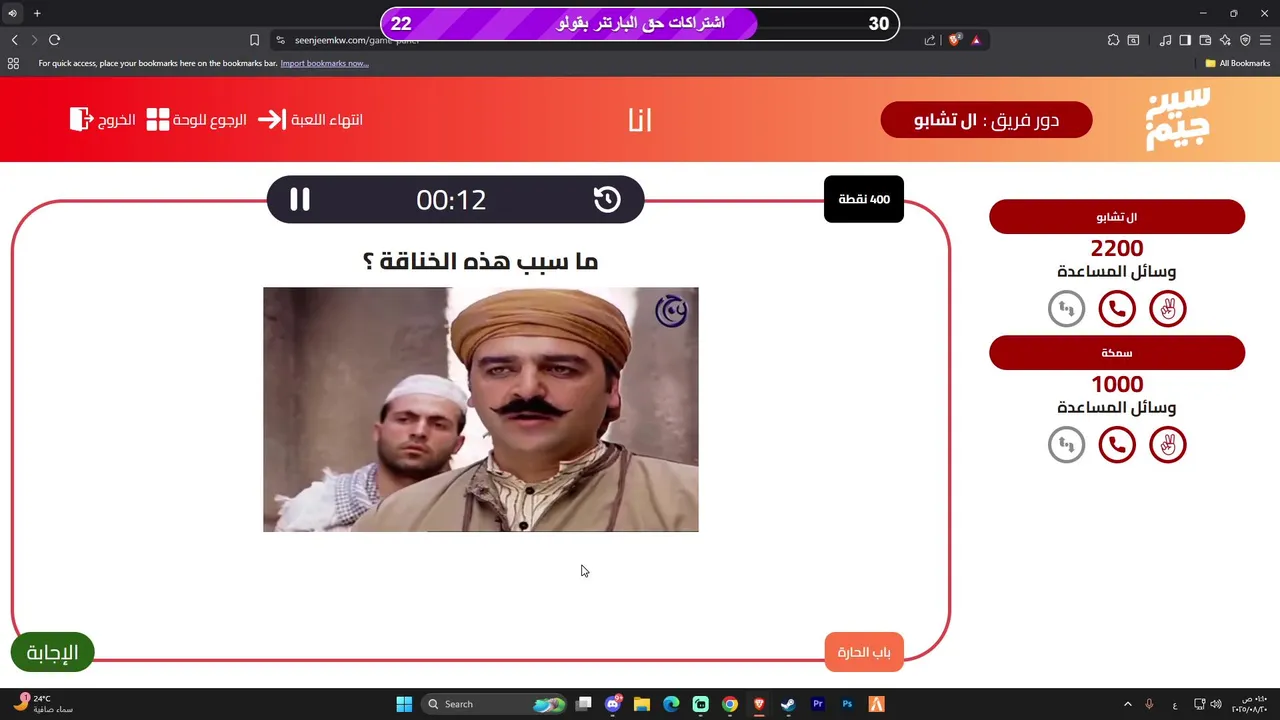The image size is (1280, 720).
Task: Click the باب الحارة category label
Action: point(864,652)
